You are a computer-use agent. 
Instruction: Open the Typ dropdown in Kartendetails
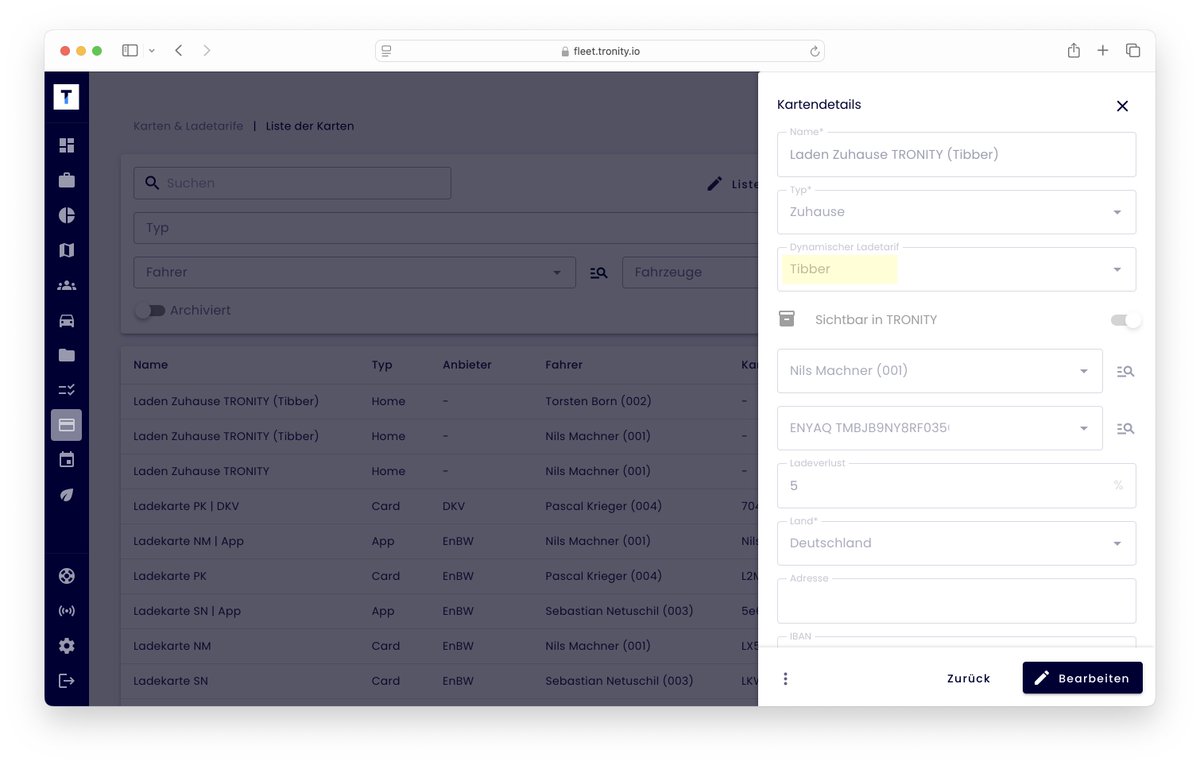(956, 212)
